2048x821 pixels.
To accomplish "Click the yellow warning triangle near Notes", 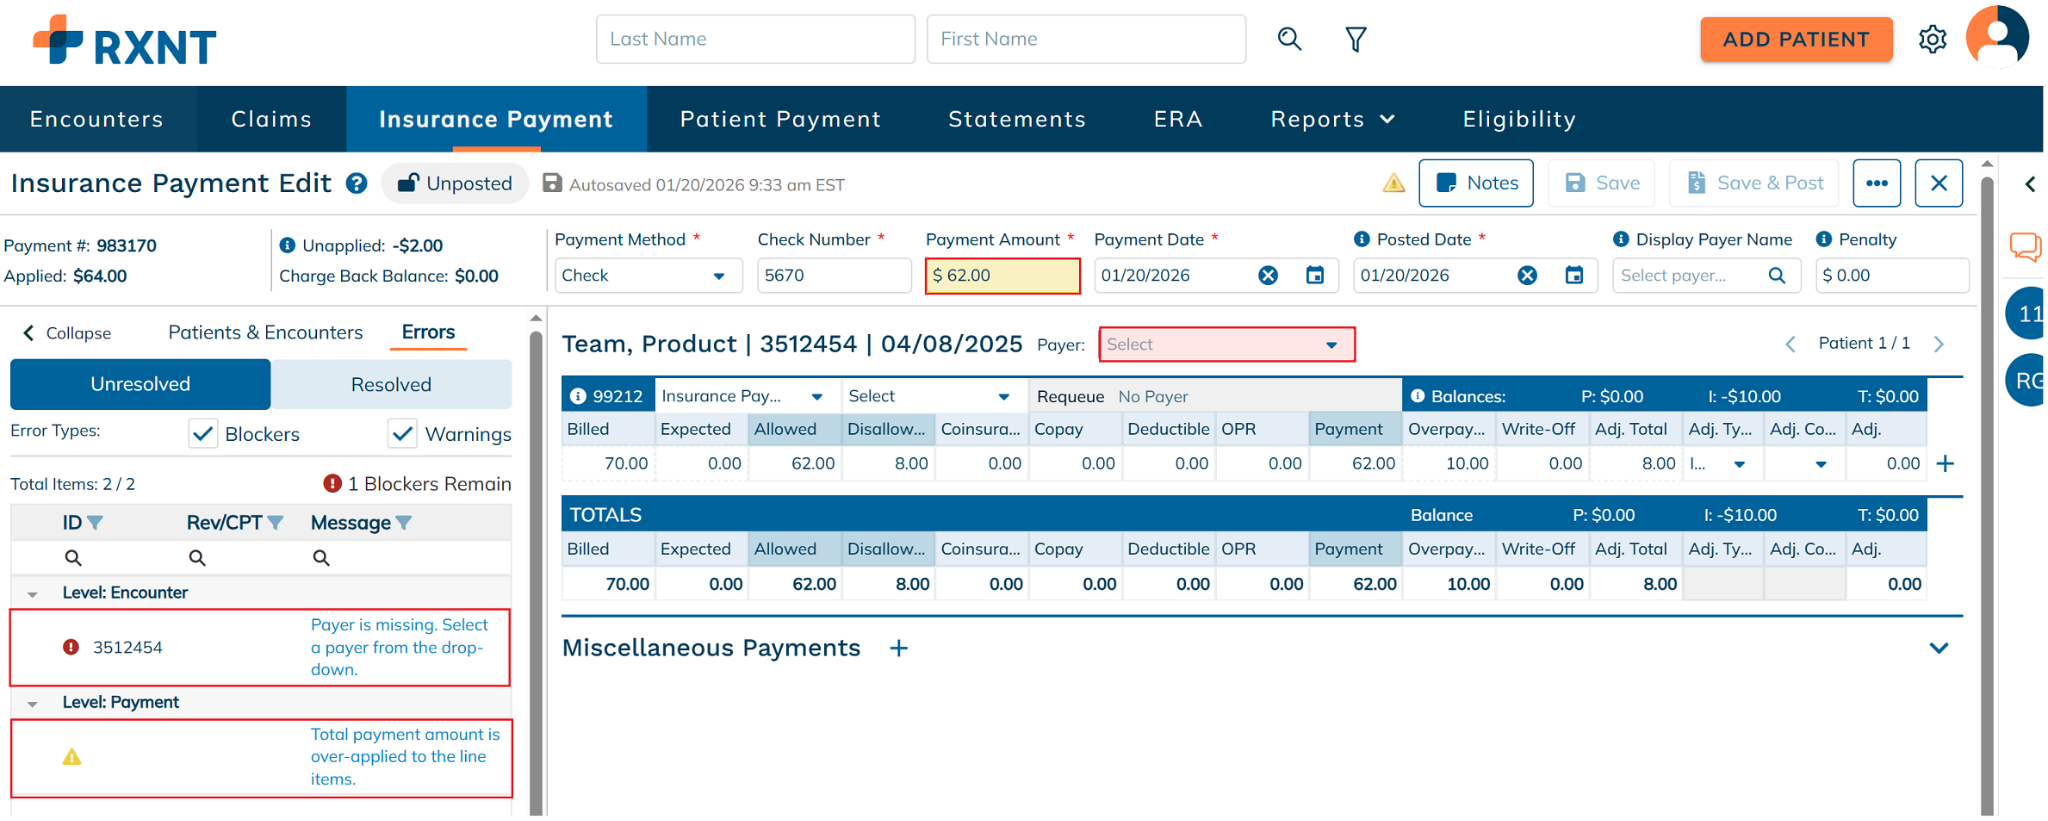I will pyautogui.click(x=1393, y=183).
